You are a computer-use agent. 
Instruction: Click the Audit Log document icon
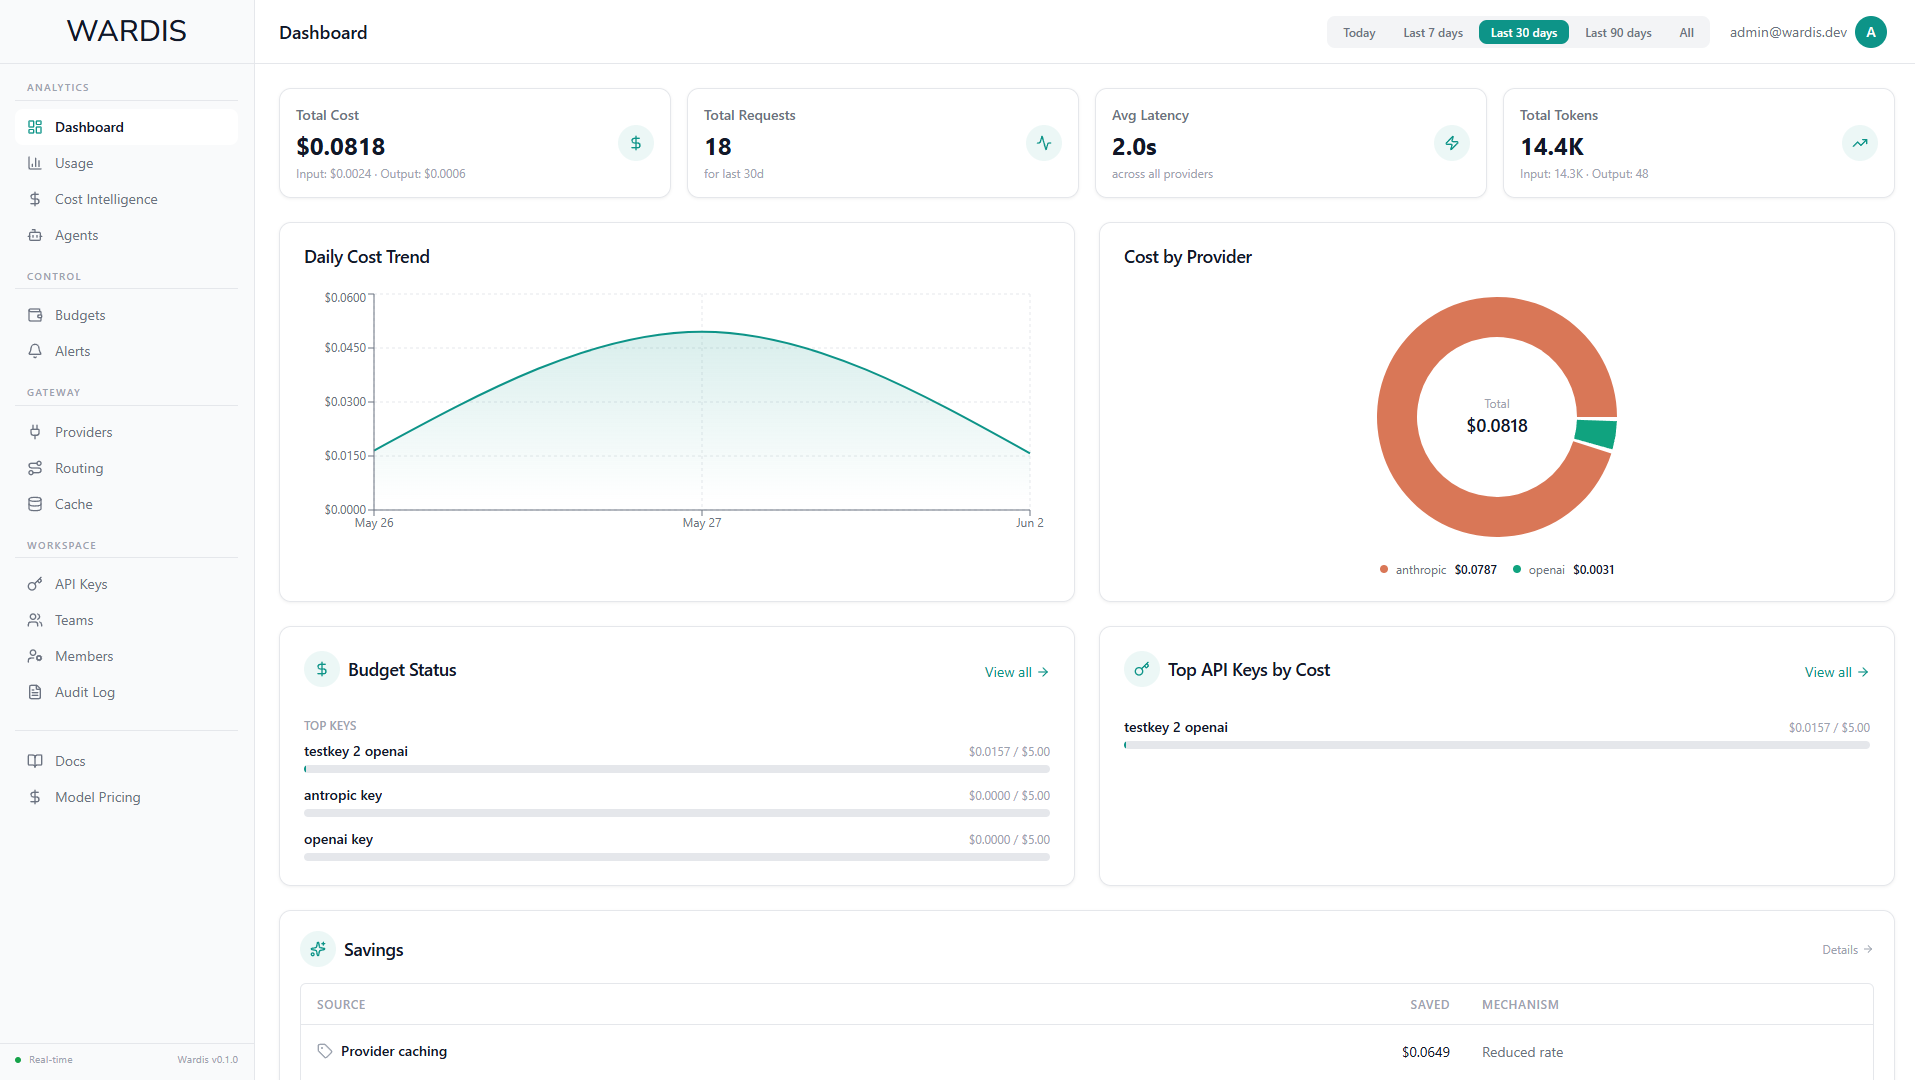click(x=35, y=692)
